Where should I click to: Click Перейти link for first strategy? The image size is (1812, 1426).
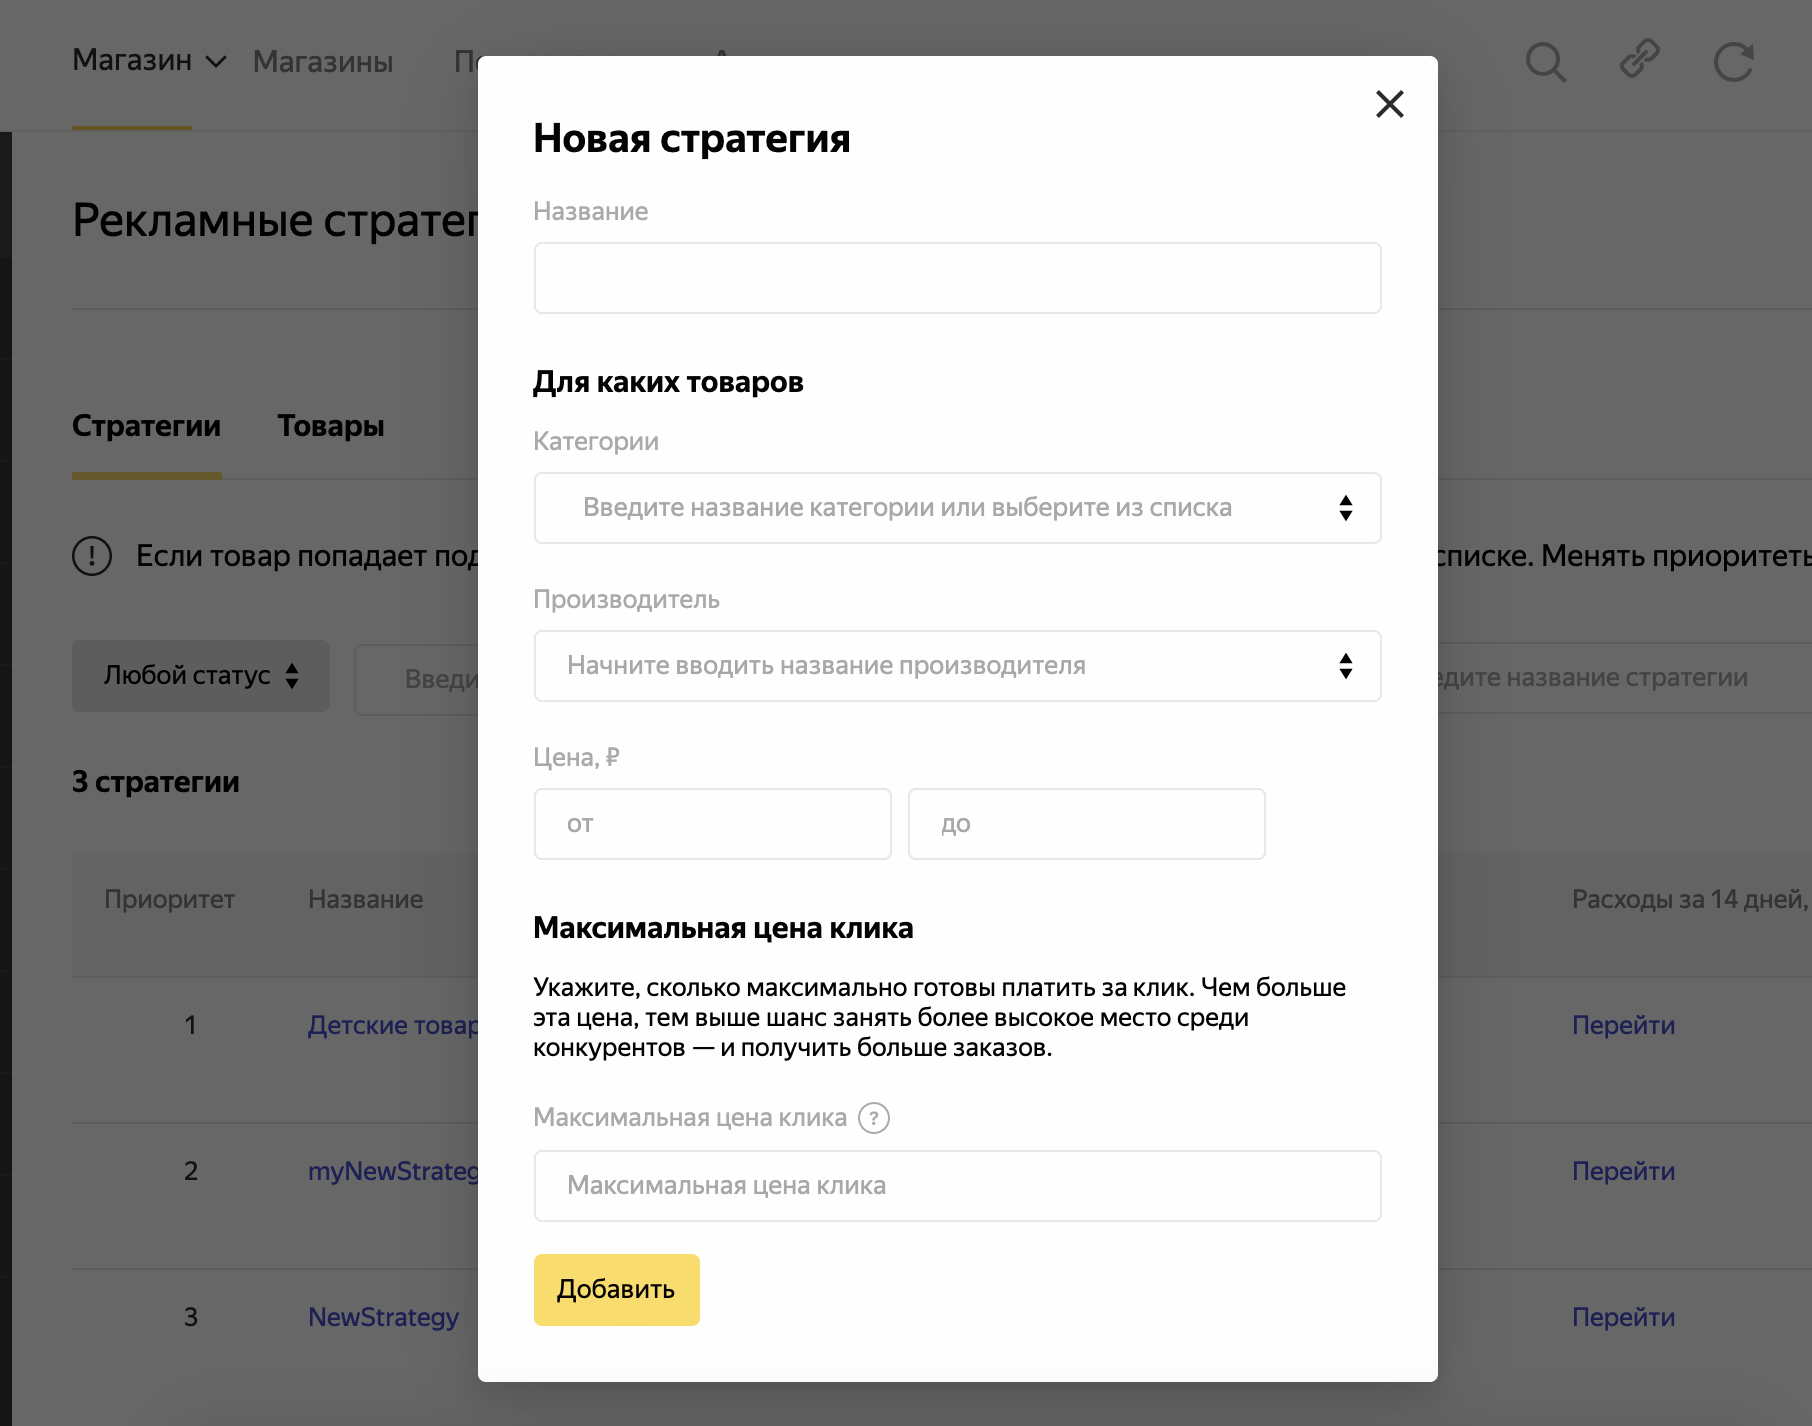(x=1623, y=1025)
